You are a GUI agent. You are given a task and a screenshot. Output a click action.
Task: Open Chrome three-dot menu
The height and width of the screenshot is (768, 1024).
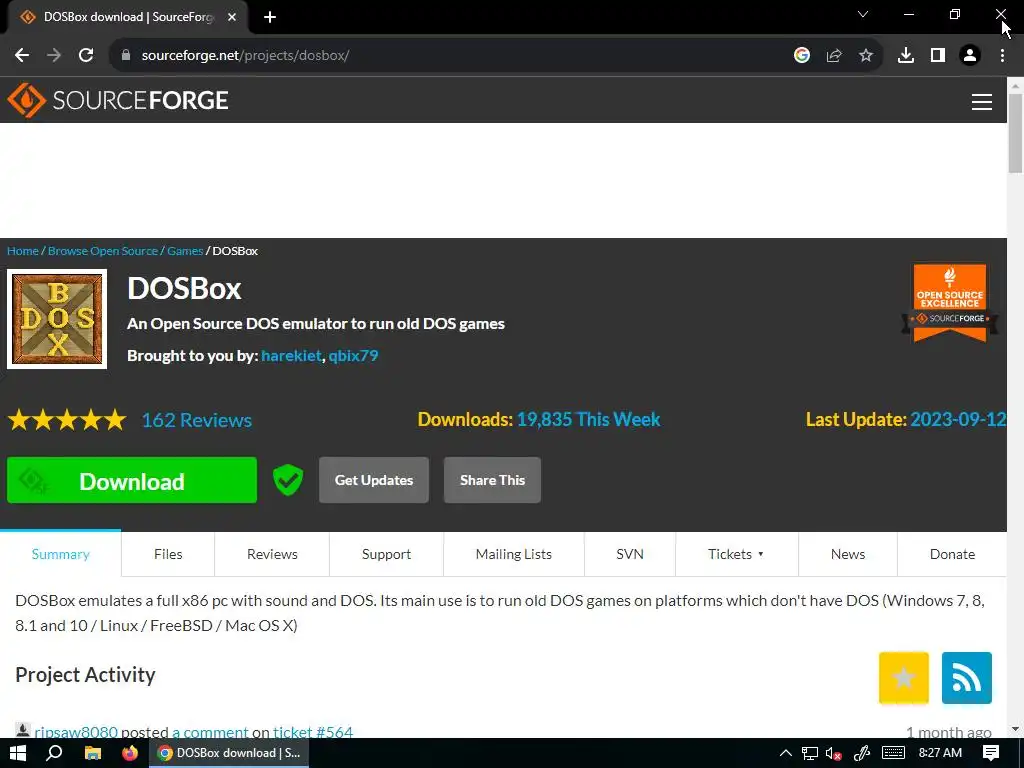coord(1002,56)
